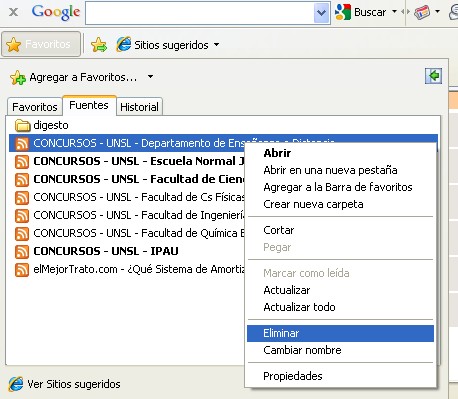Click the Google logo in toolbar

(x=56, y=12)
